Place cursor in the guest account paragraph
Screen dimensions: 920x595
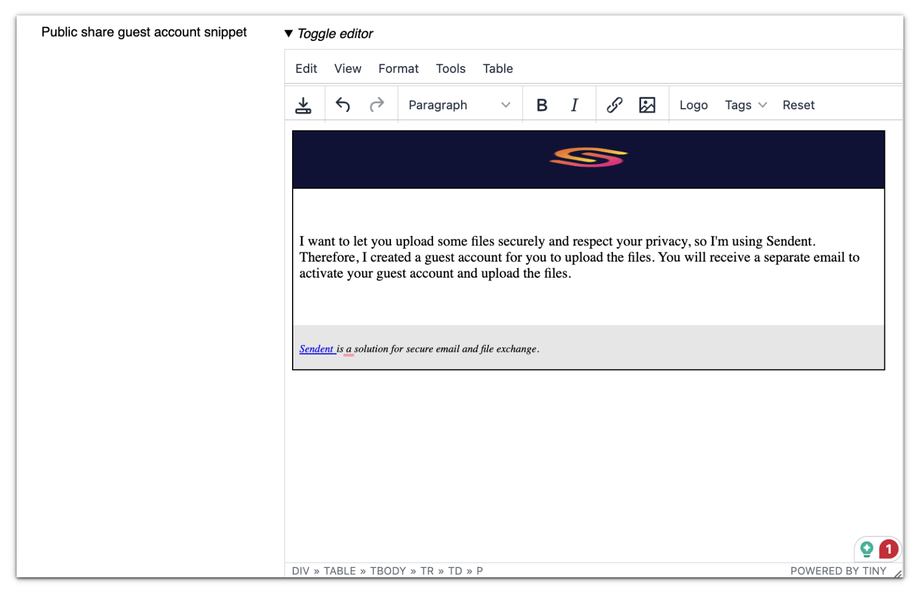point(579,257)
